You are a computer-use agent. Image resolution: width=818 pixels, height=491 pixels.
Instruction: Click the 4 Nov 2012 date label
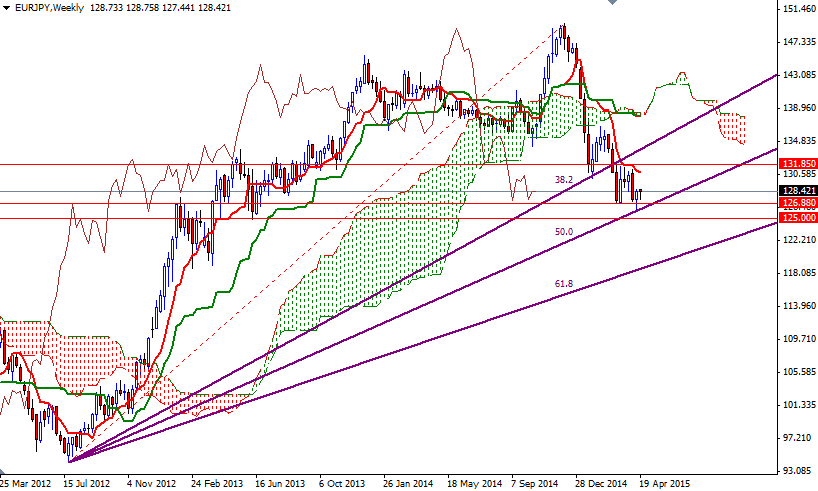coord(152,484)
